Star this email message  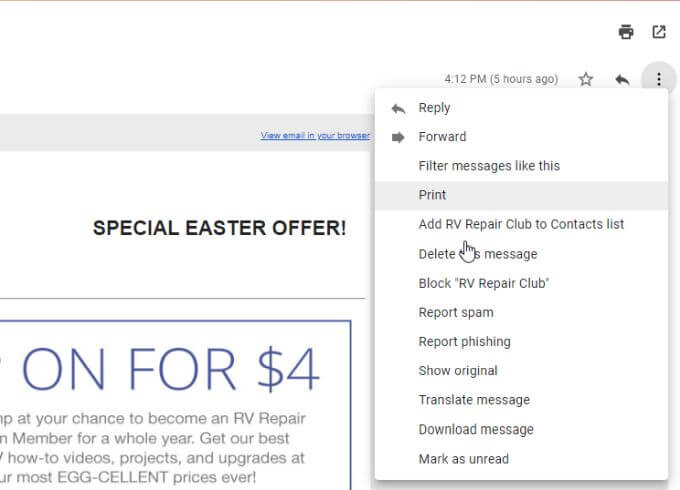[586, 79]
